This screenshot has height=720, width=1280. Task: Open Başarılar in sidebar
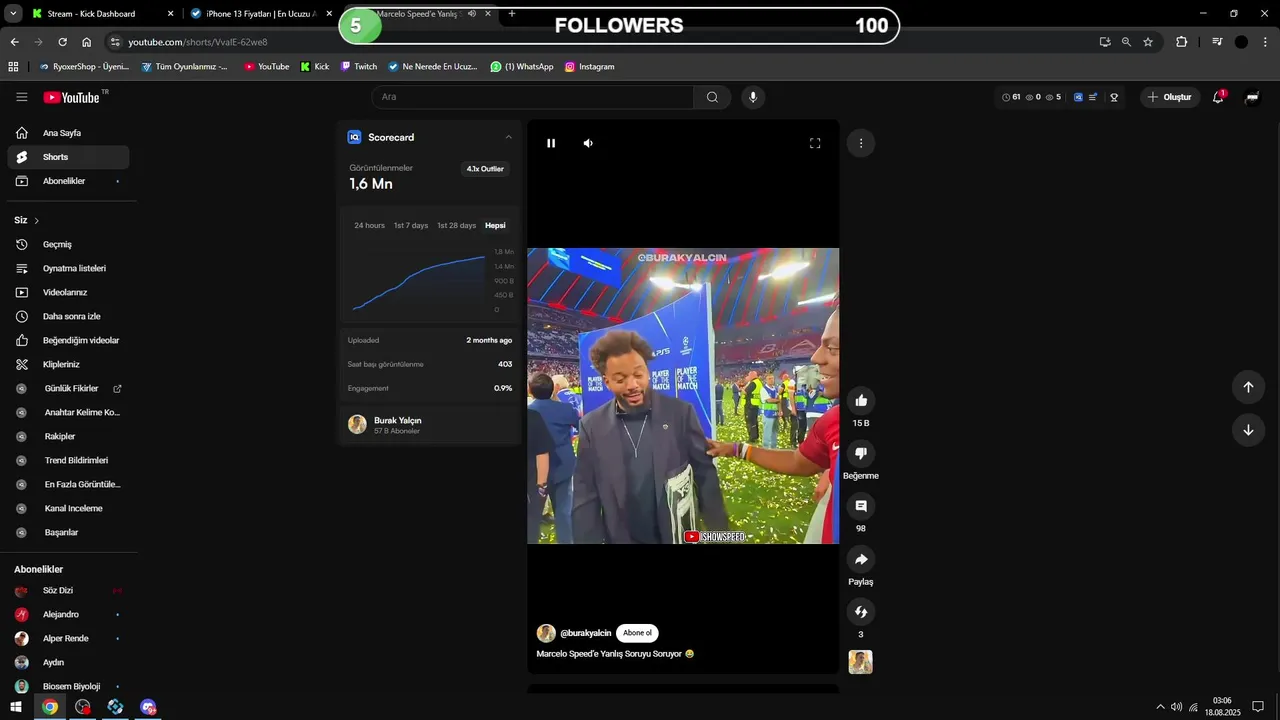68,532
